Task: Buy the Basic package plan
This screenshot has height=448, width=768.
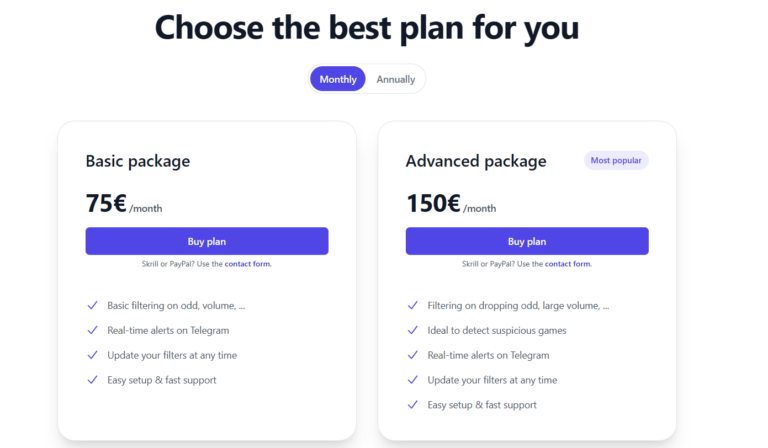Action: (x=207, y=241)
